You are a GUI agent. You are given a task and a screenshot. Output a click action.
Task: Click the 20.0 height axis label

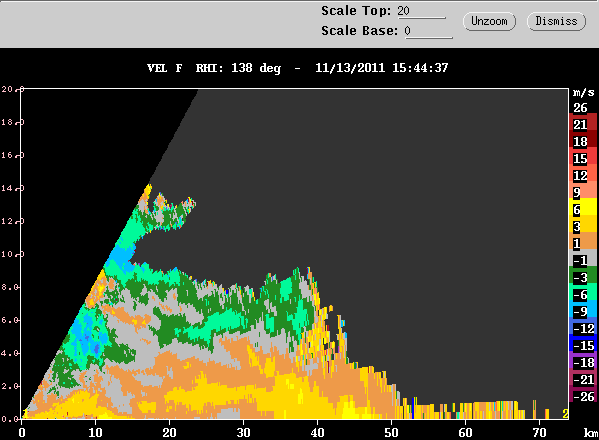pos(13,89)
